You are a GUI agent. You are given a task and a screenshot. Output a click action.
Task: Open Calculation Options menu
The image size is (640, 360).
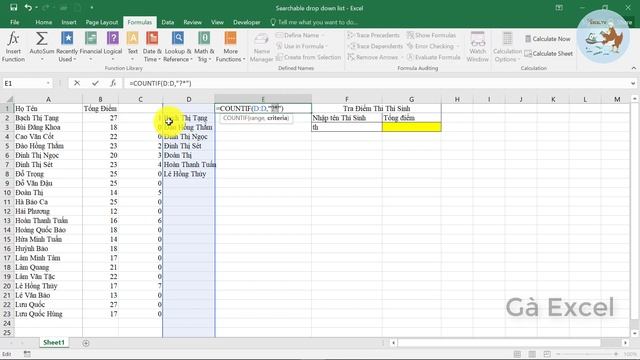507,47
